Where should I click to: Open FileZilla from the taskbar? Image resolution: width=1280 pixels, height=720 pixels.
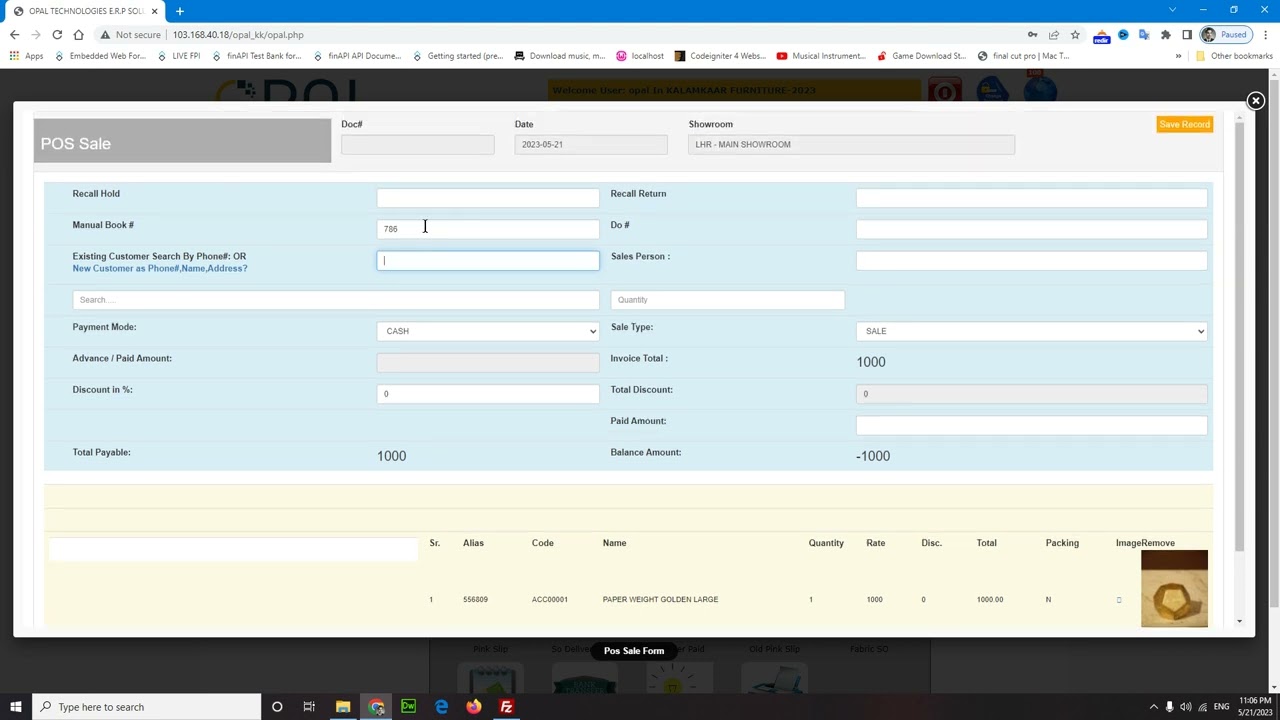click(x=506, y=707)
